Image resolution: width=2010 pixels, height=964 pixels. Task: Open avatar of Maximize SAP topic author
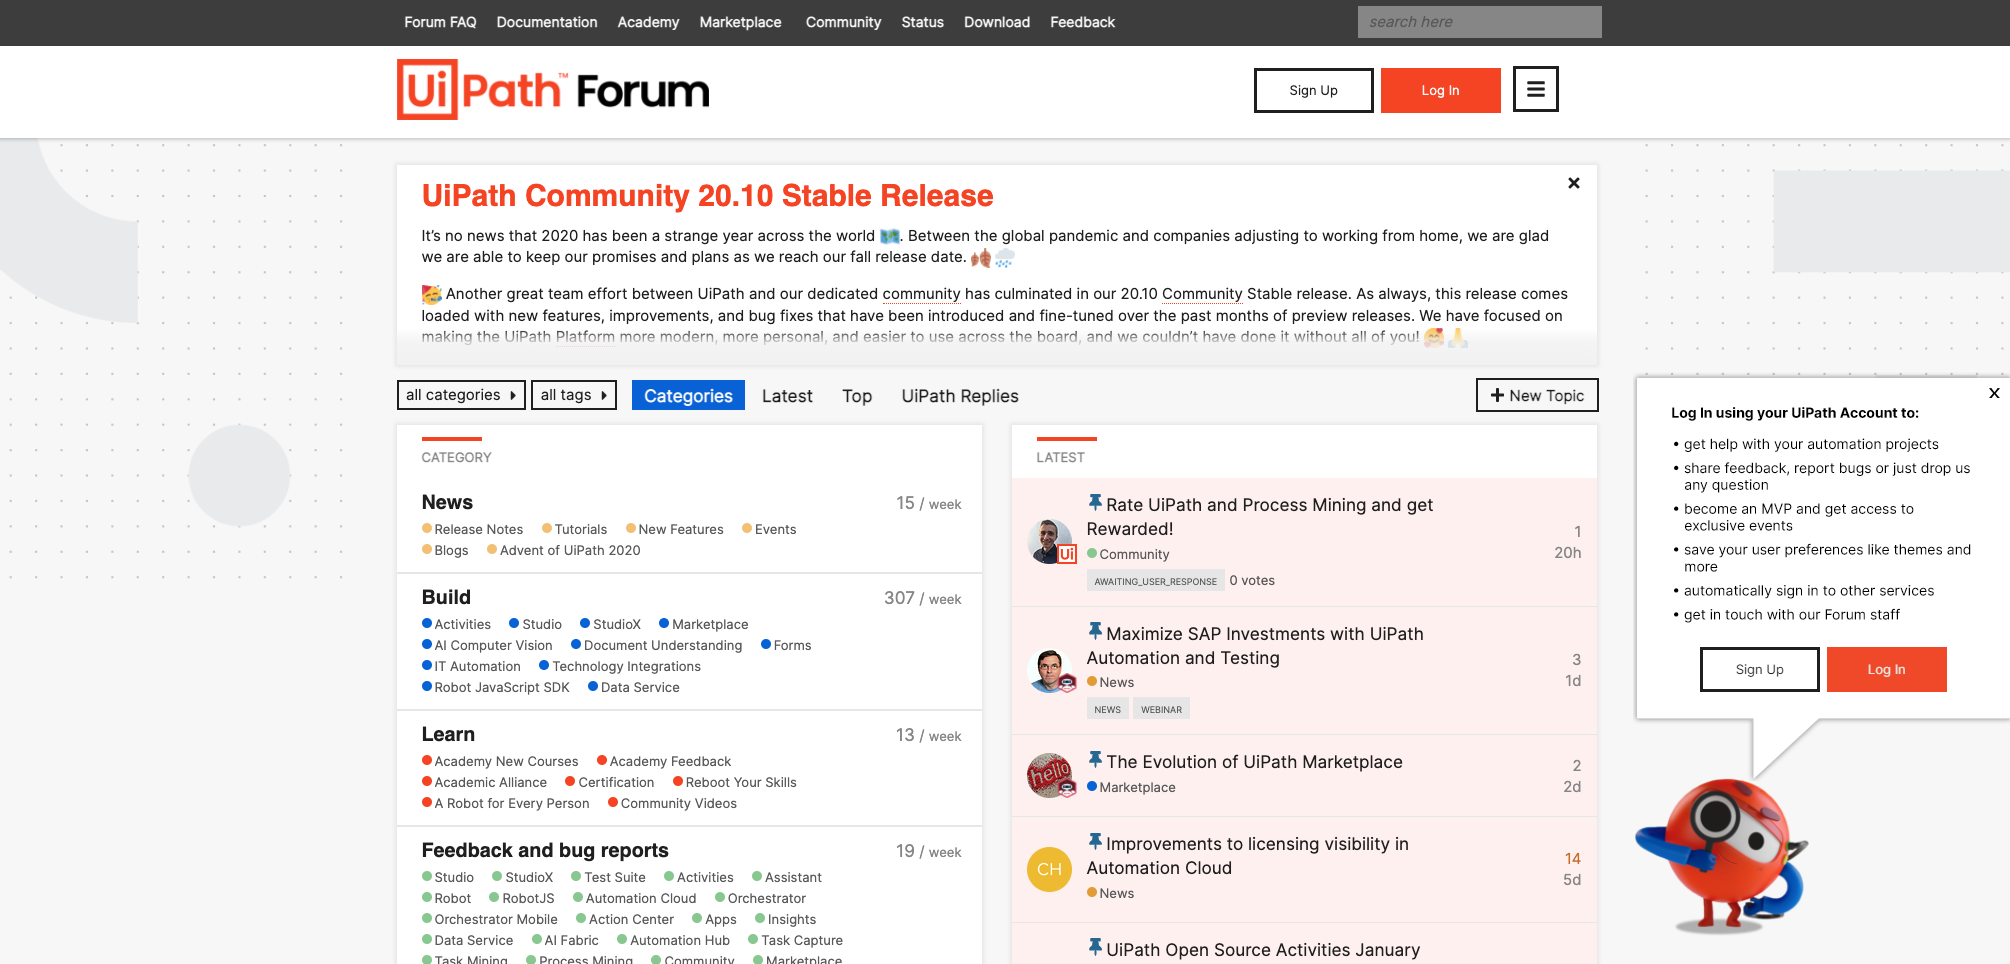(x=1050, y=670)
